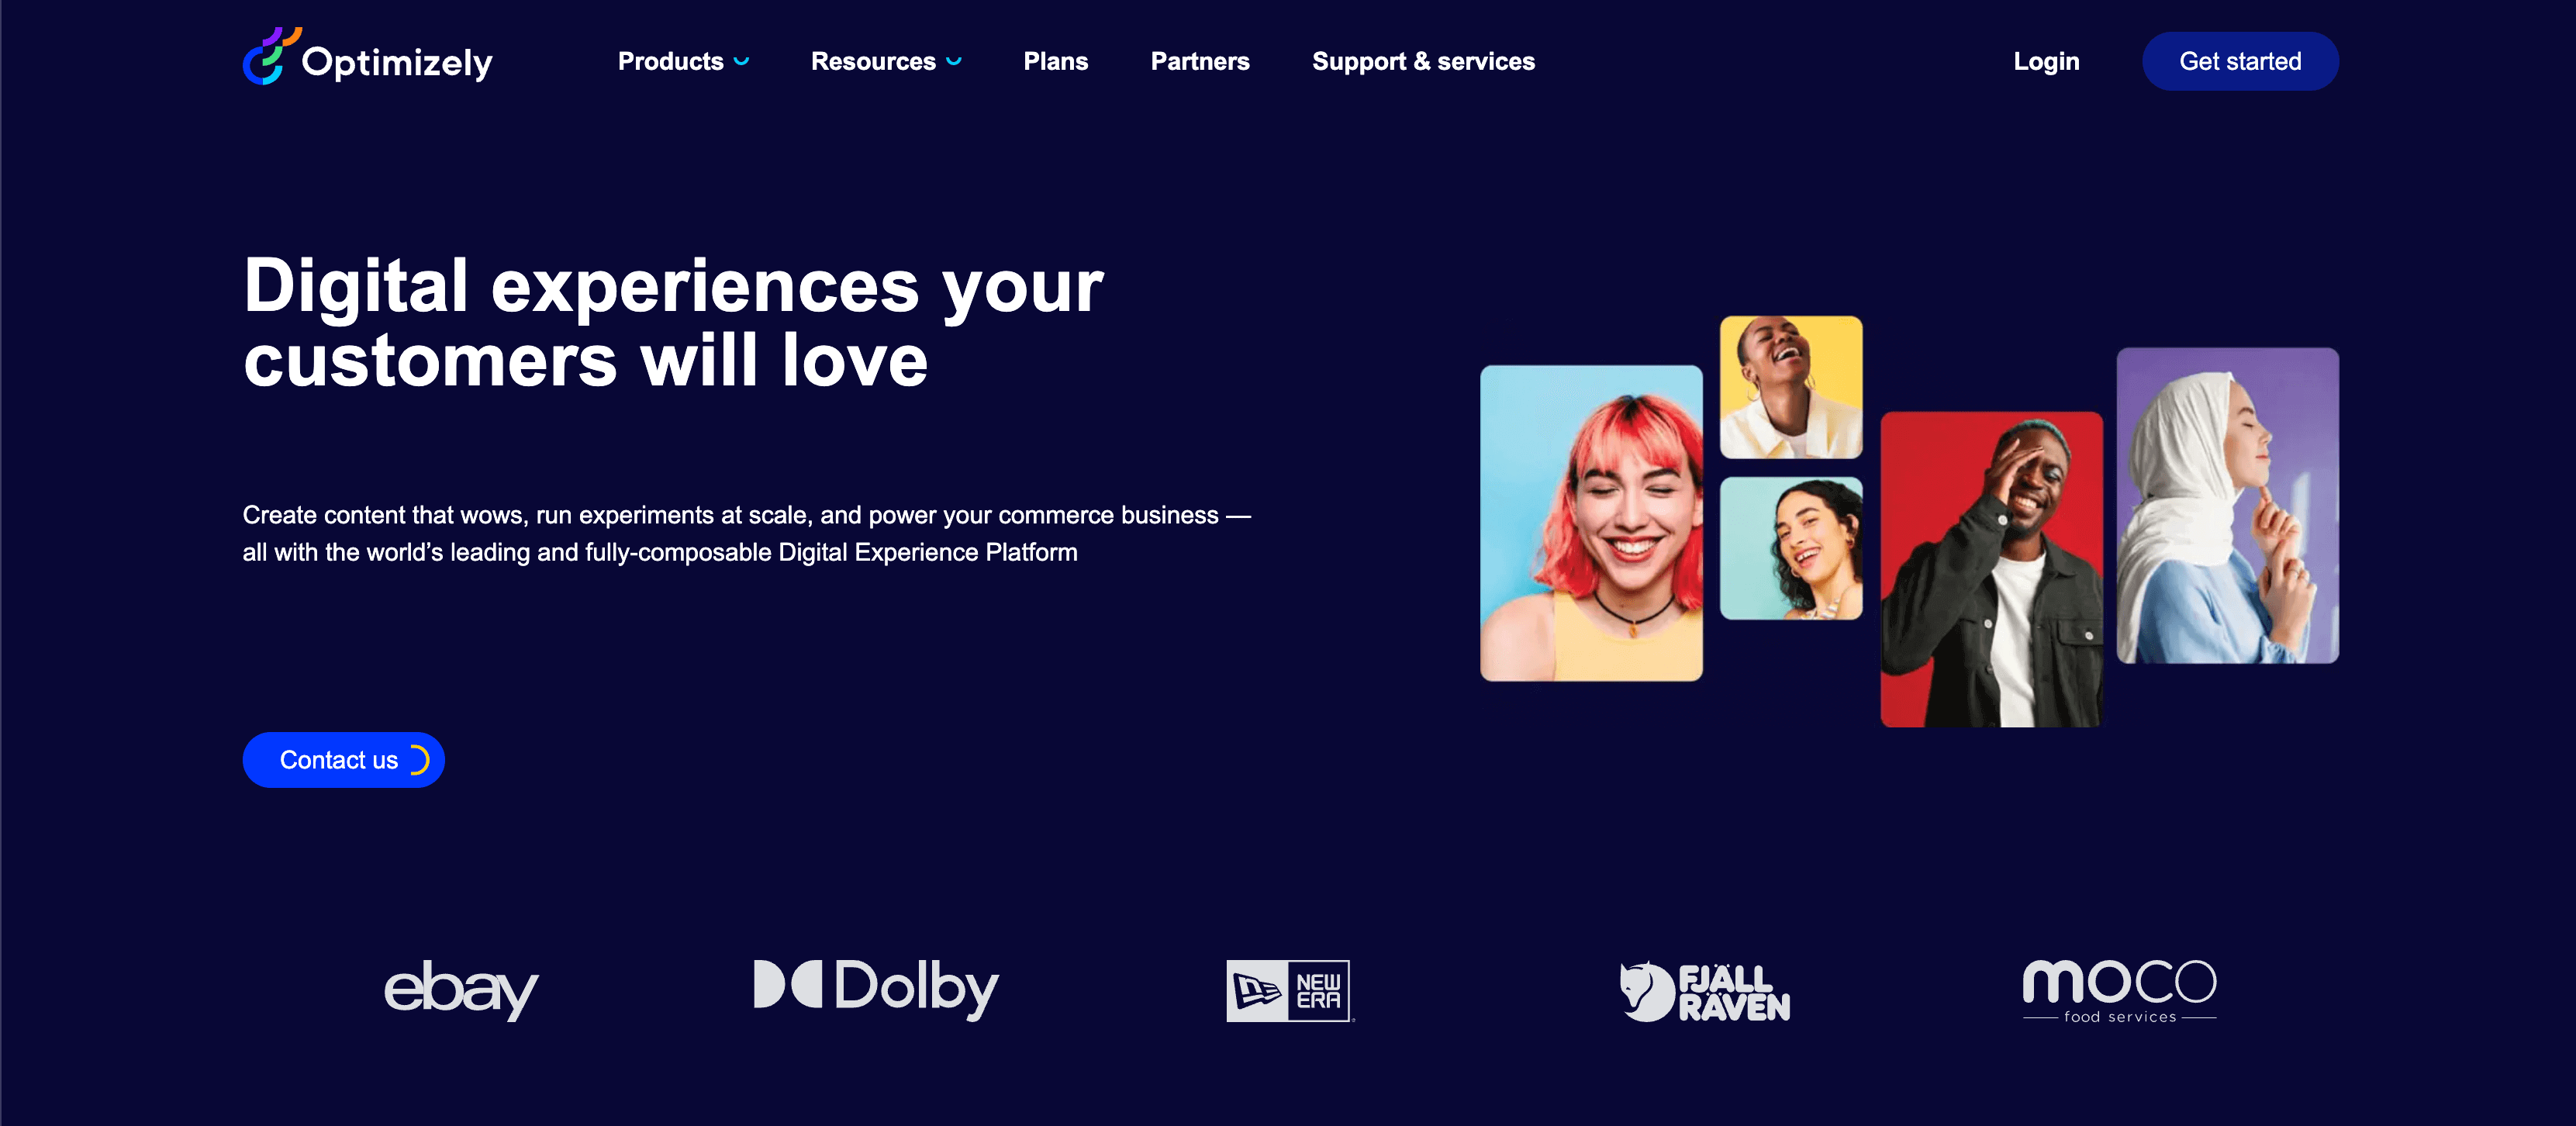Image resolution: width=2576 pixels, height=1126 pixels.
Task: Expand the Resources dropdown chevron
Action: pyautogui.click(x=953, y=62)
